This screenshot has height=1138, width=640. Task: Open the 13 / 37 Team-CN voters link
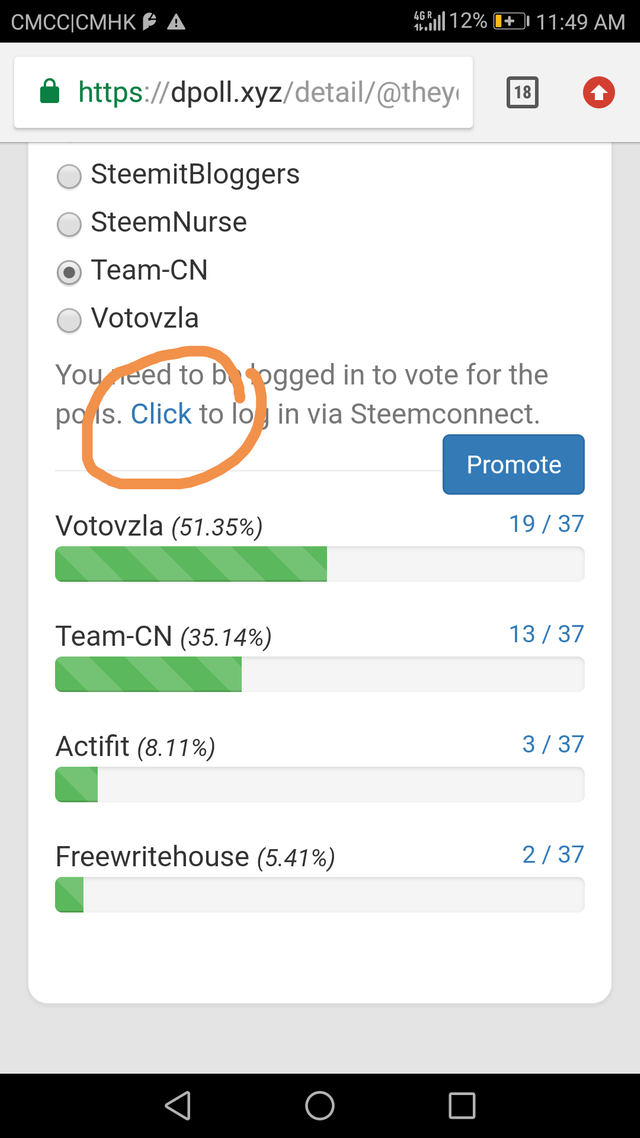(x=546, y=634)
